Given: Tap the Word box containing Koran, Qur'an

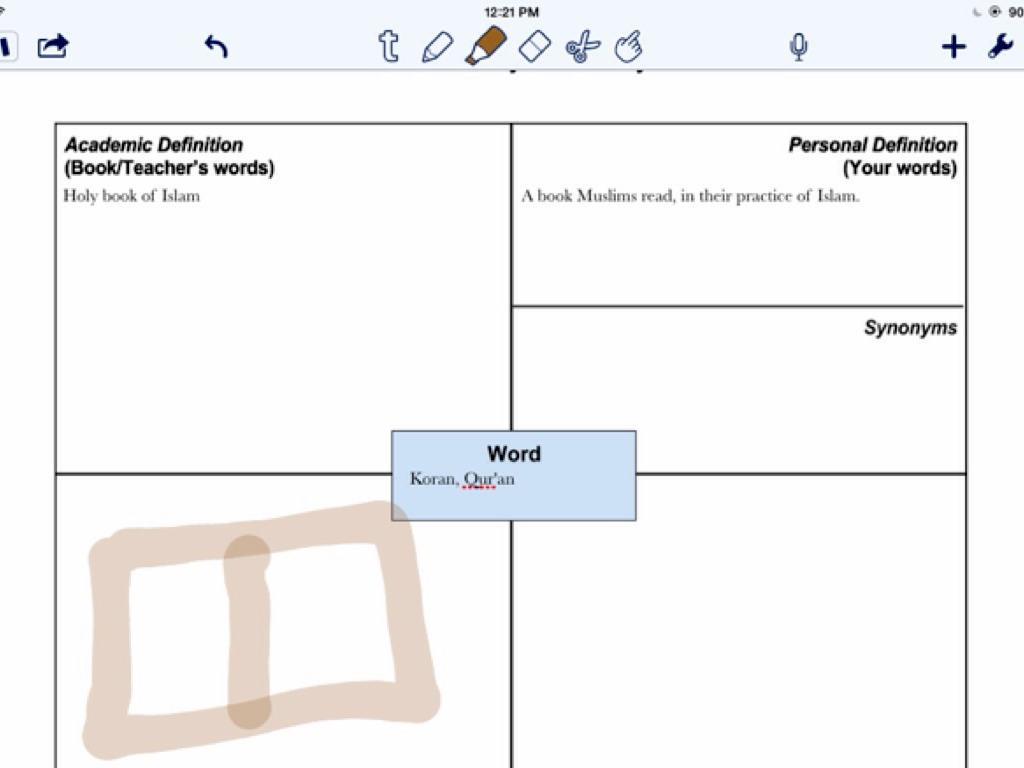Looking at the screenshot, I should 513,475.
